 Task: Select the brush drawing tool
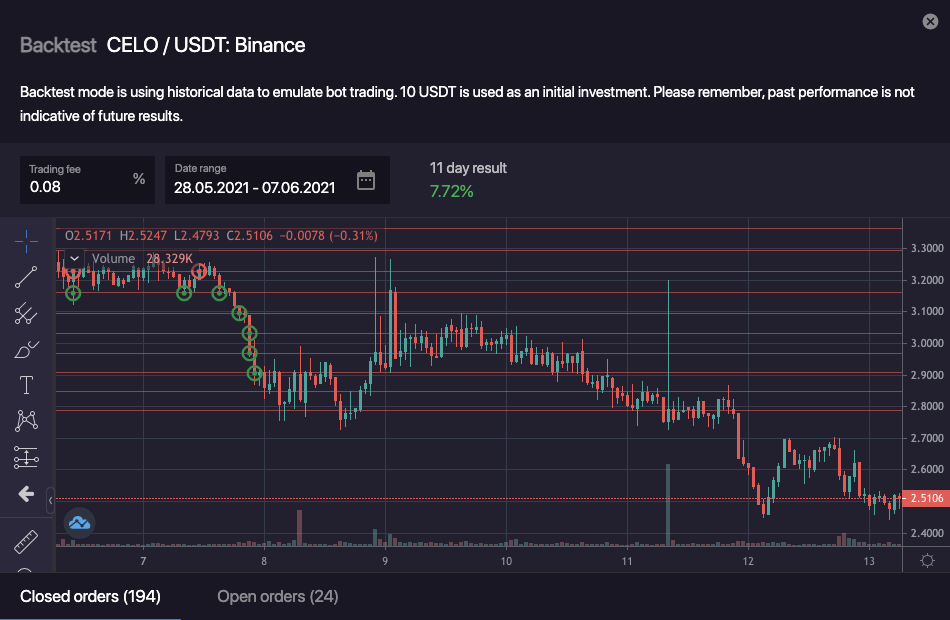click(26, 349)
